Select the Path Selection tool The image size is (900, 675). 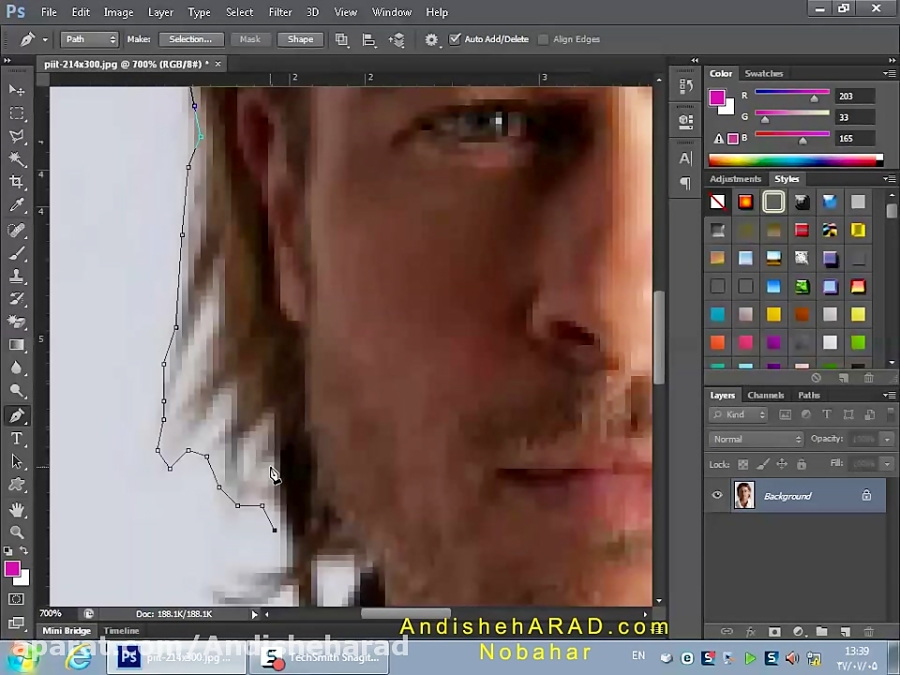pos(17,461)
